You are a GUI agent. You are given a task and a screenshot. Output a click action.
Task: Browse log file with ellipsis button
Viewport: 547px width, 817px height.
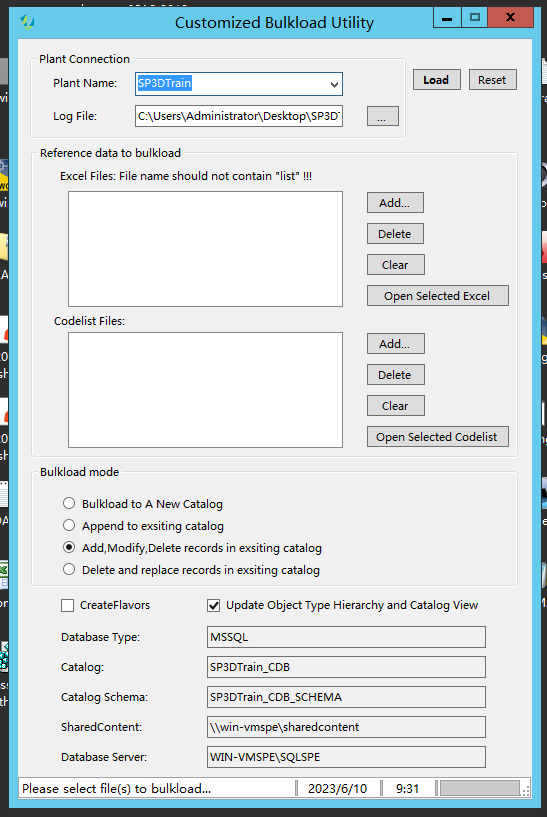pos(382,116)
